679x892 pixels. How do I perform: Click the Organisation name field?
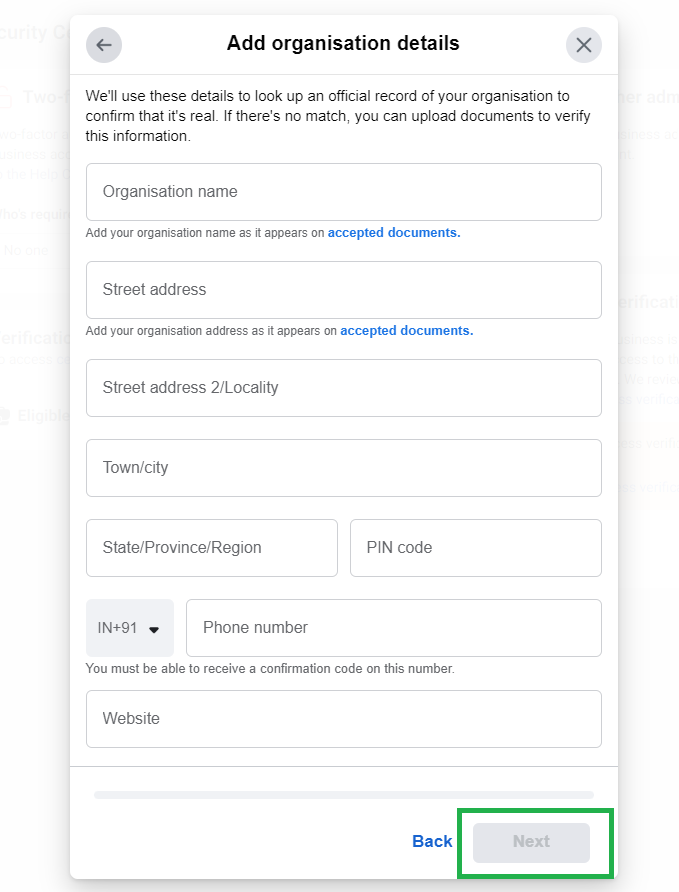click(343, 192)
